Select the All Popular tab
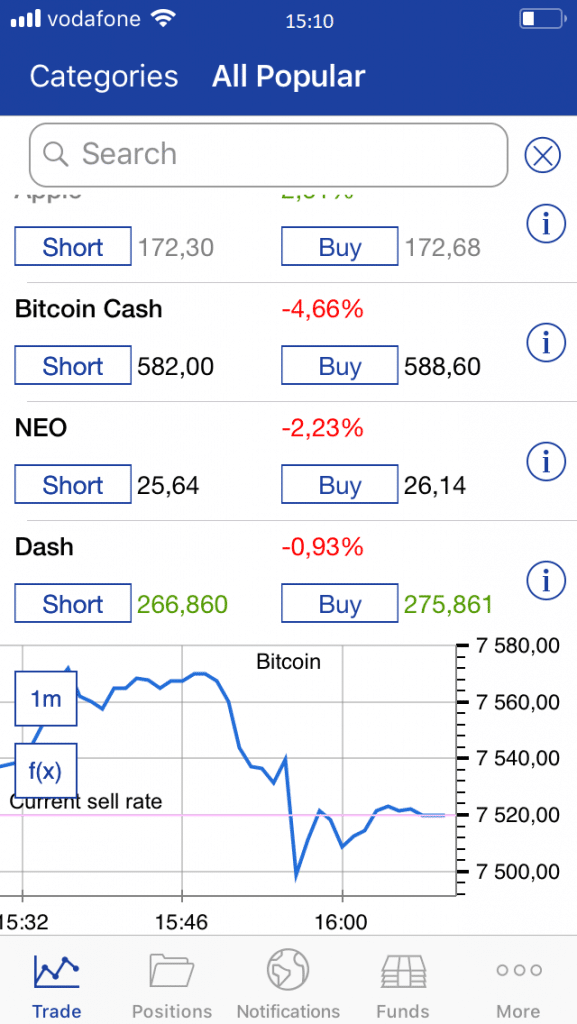This screenshot has width=577, height=1024. pyautogui.click(x=288, y=76)
